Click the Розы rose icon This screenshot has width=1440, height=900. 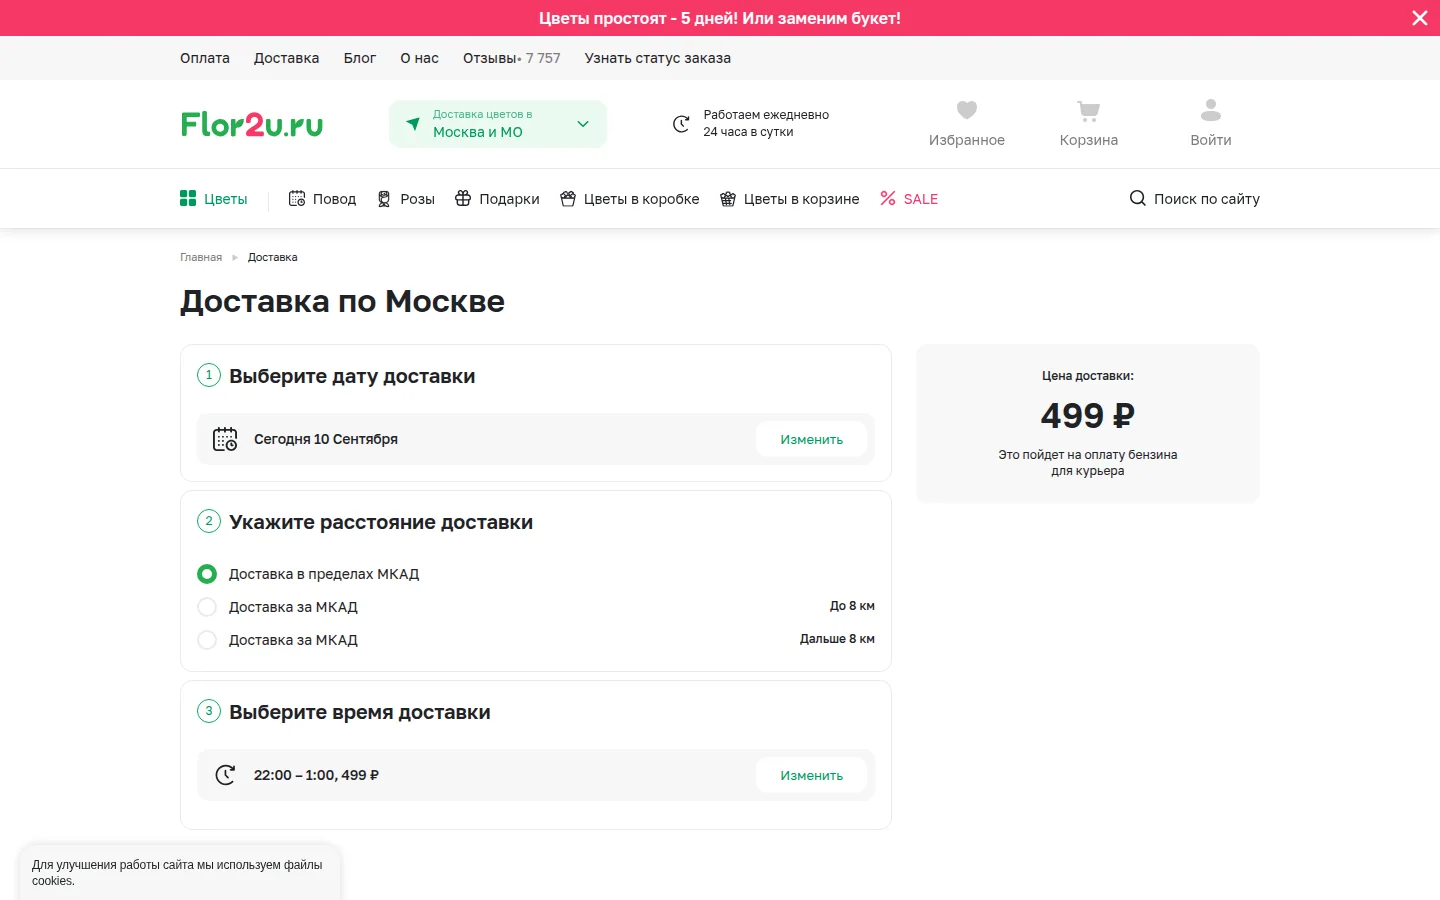[x=384, y=199]
